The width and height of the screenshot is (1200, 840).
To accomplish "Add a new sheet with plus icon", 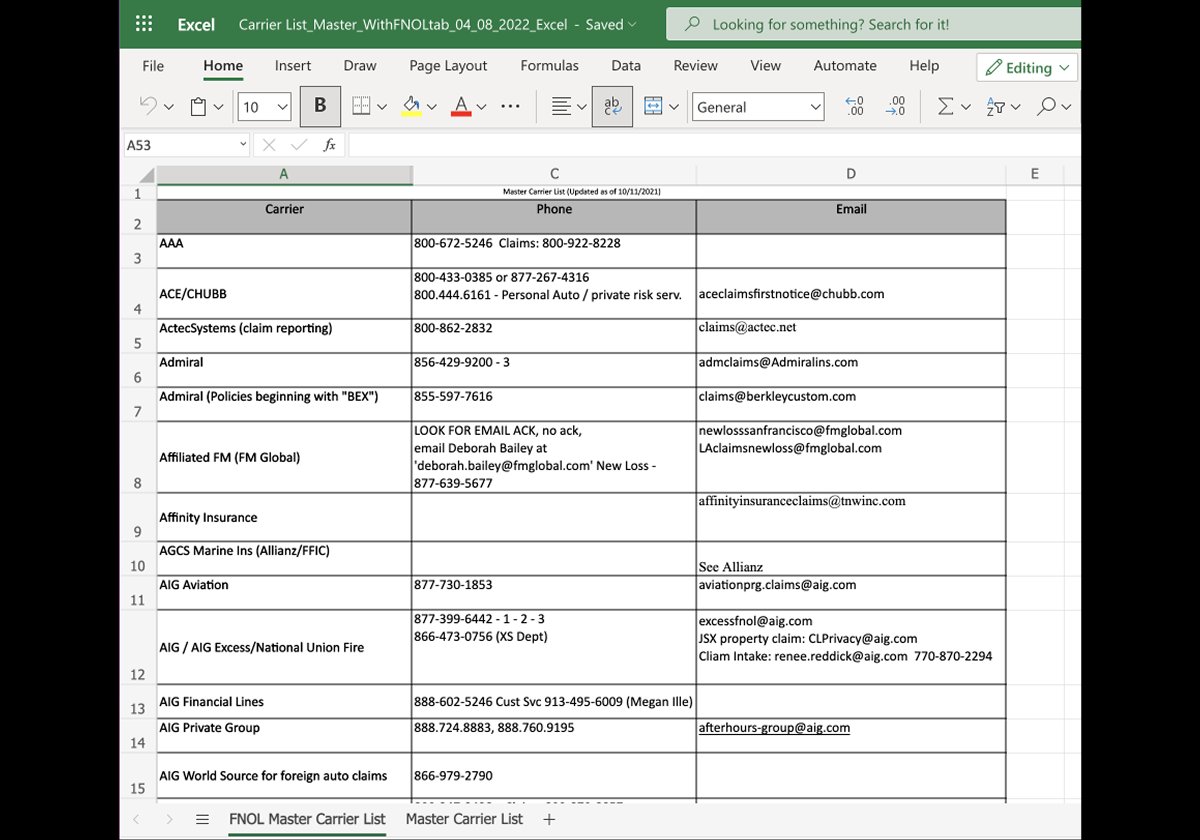I will 548,819.
